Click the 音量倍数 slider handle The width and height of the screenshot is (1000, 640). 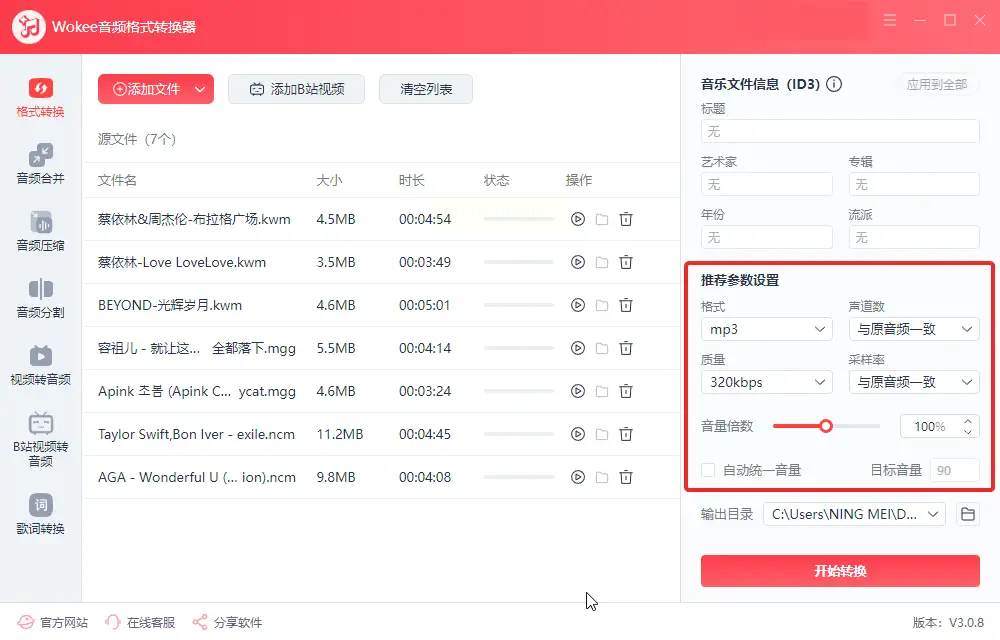(826, 426)
